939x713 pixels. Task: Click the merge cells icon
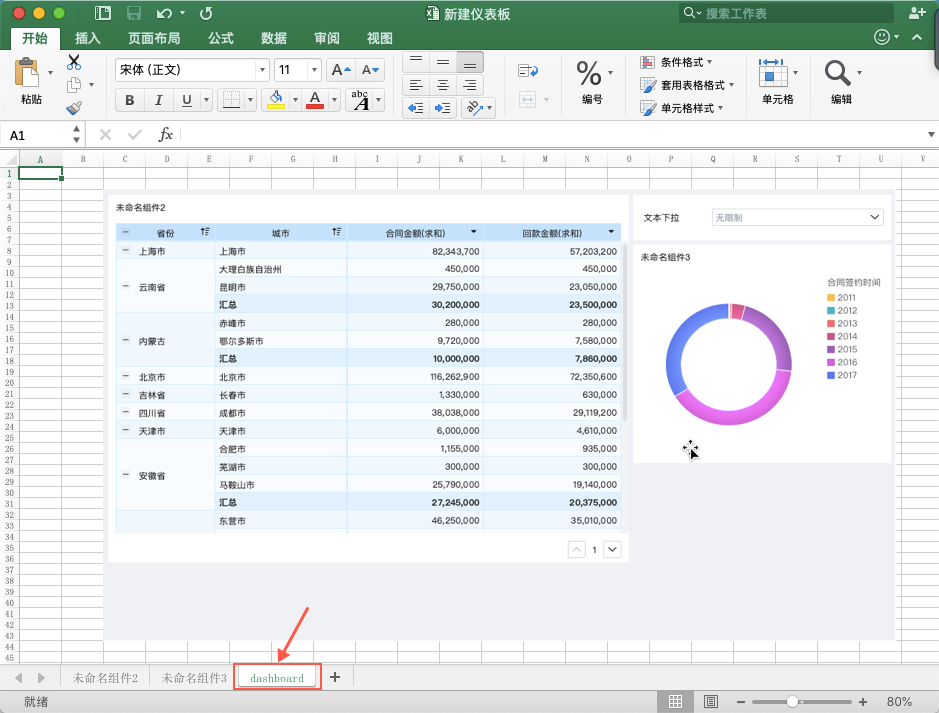tap(528, 99)
